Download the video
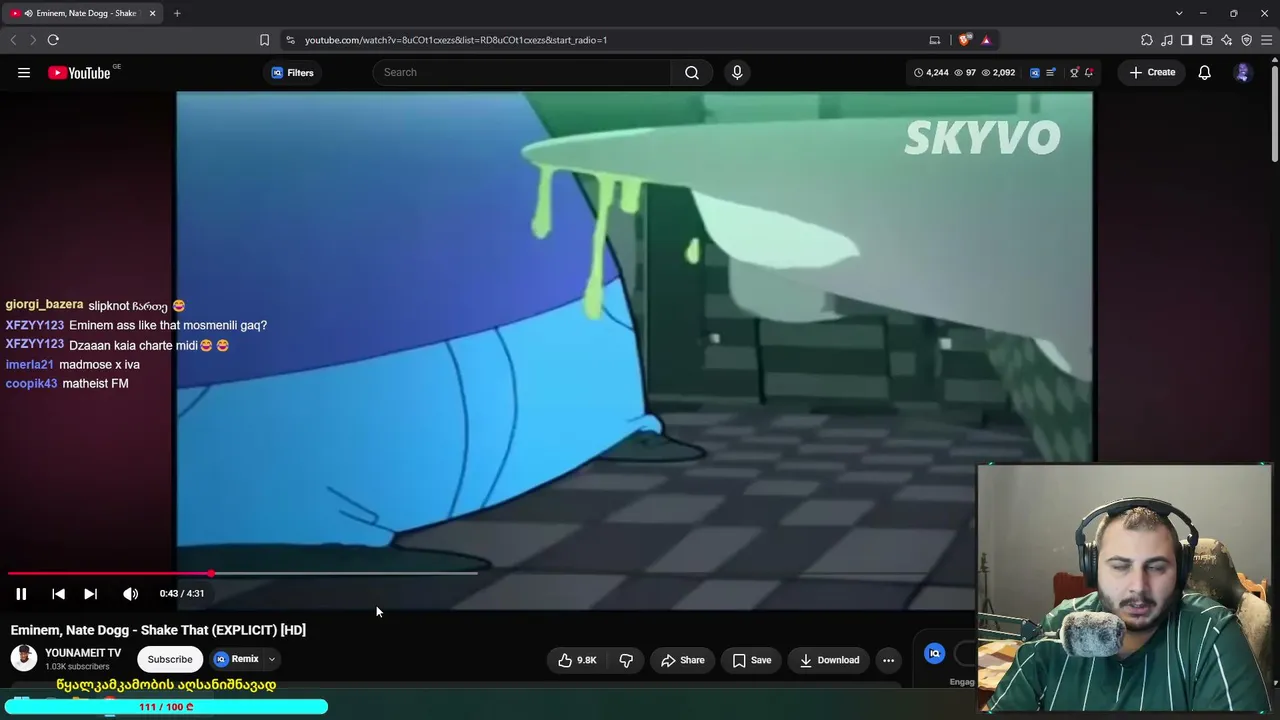The height and width of the screenshot is (720, 1280). pyautogui.click(x=829, y=660)
